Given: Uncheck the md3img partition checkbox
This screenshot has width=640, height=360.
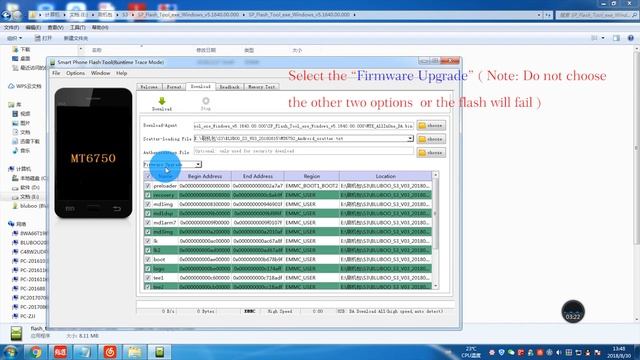Looking at the screenshot, I should click(x=148, y=232).
